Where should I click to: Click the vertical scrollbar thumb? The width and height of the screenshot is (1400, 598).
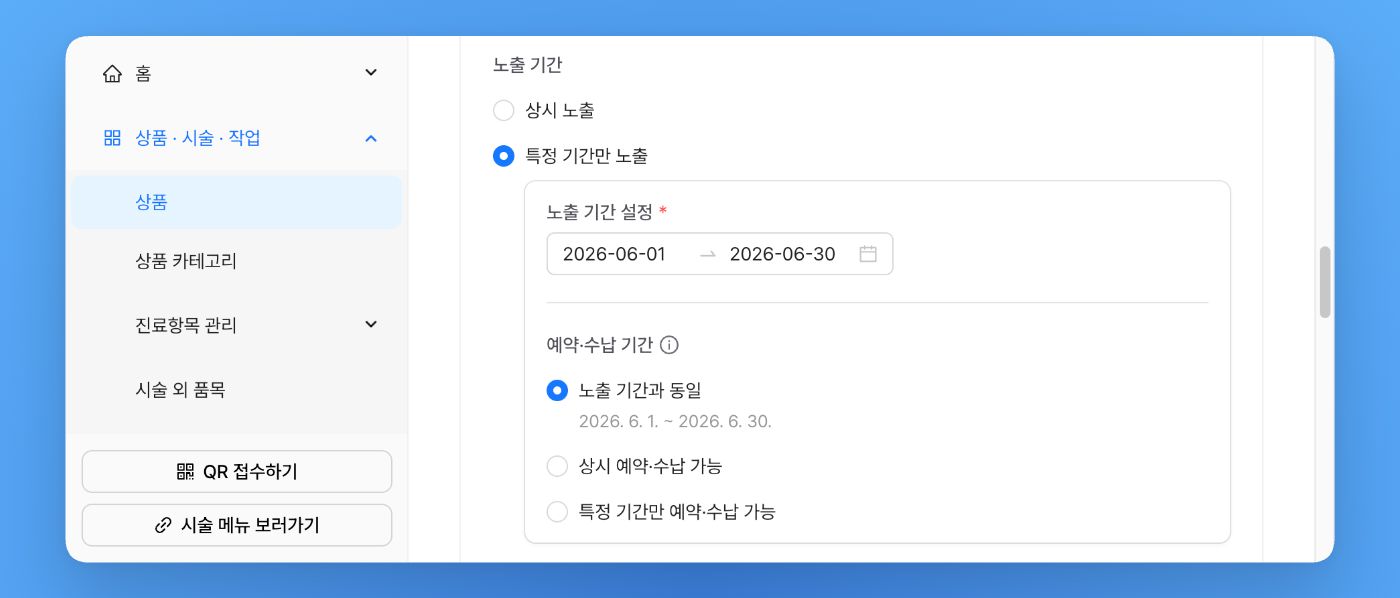pyautogui.click(x=1325, y=282)
